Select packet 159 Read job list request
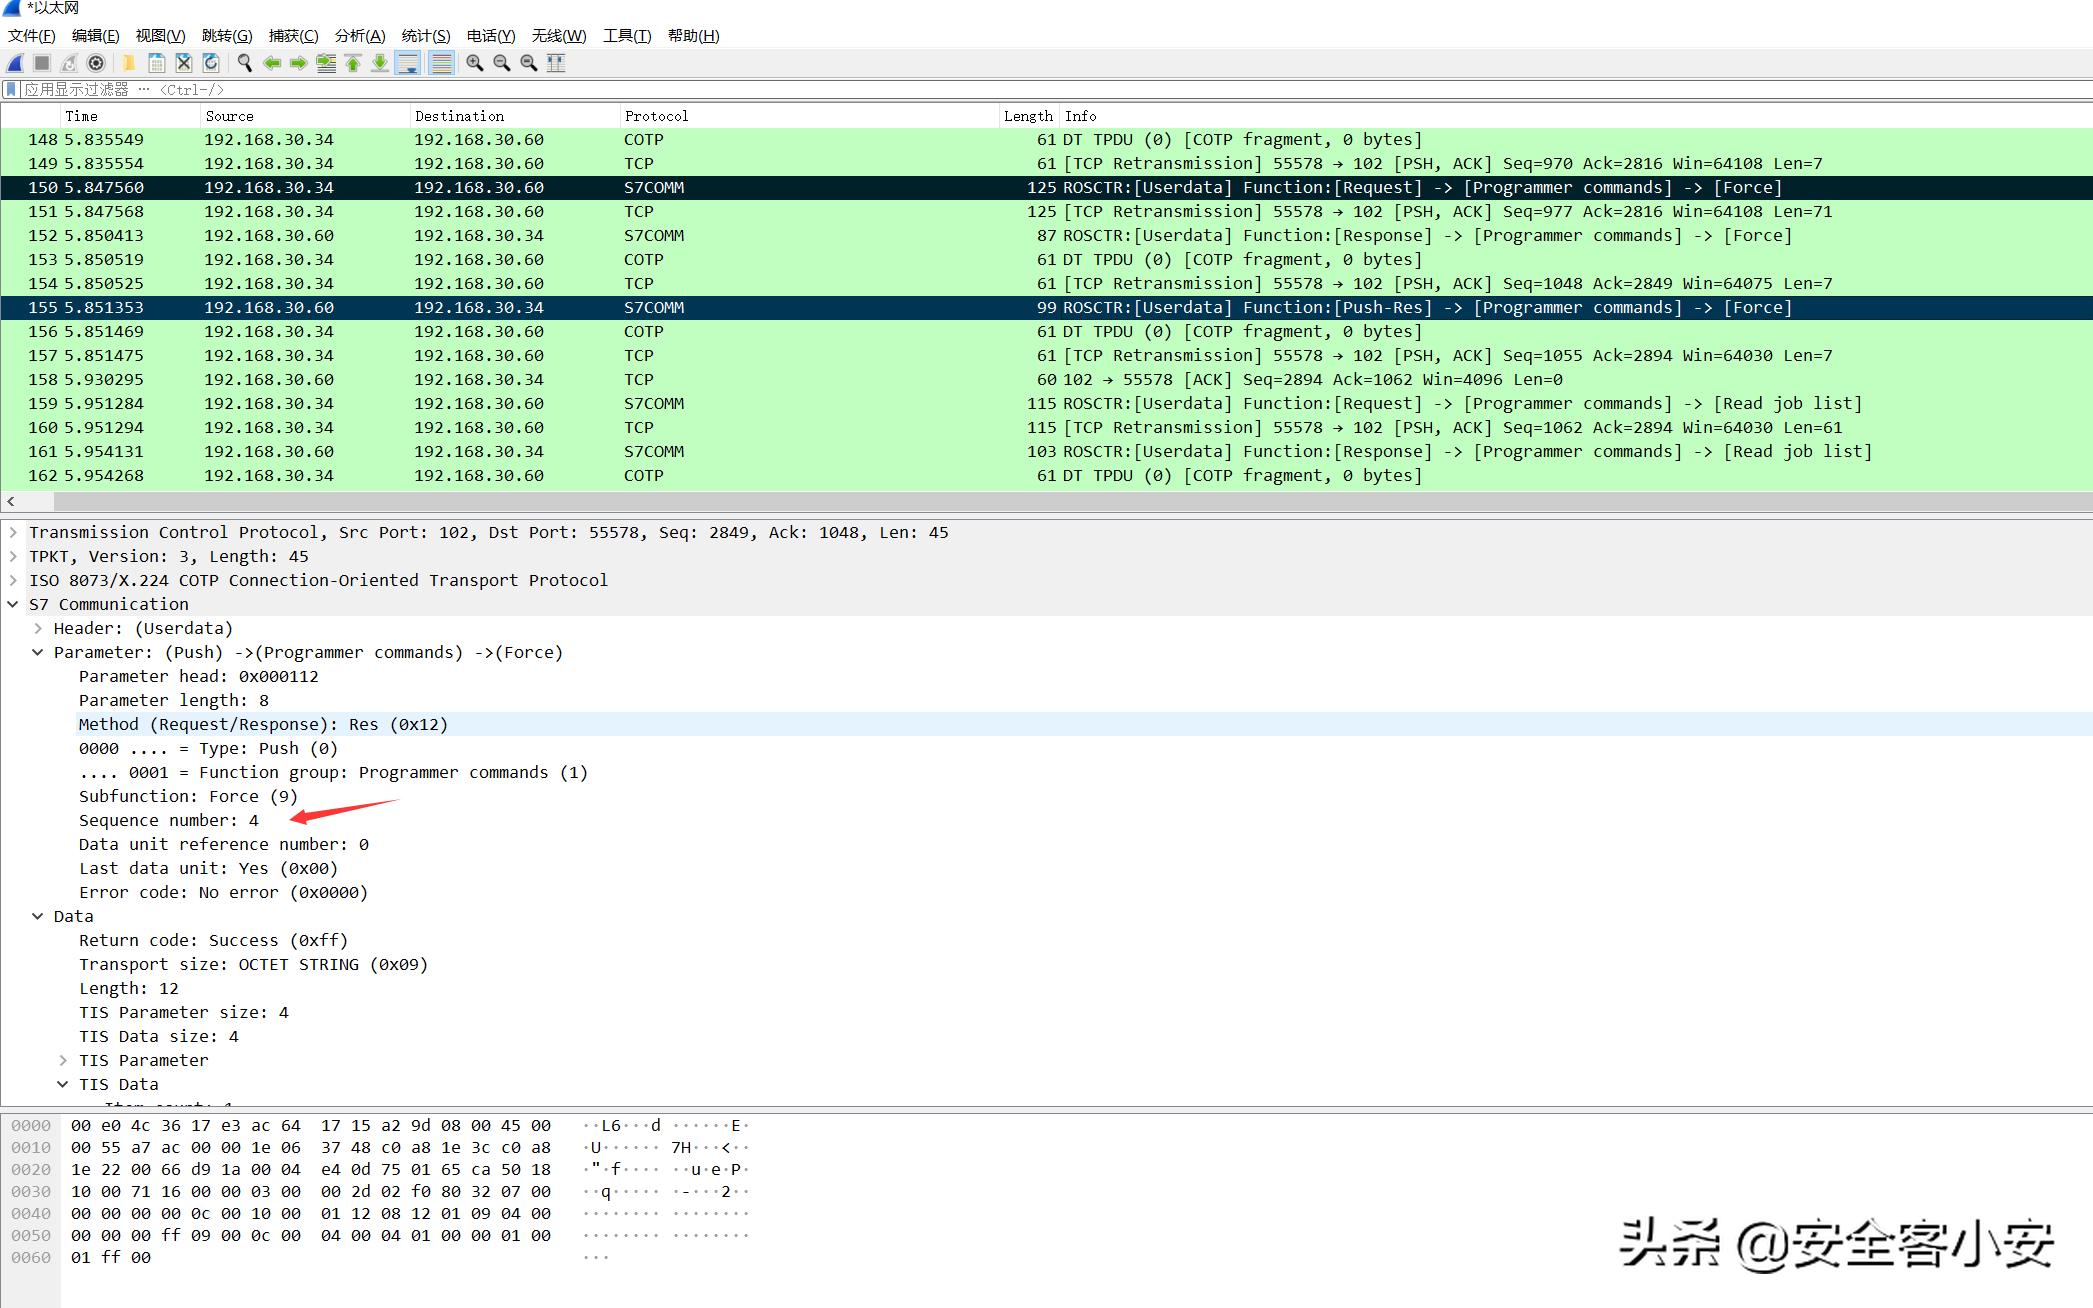The height and width of the screenshot is (1308, 2093). (x=700, y=404)
